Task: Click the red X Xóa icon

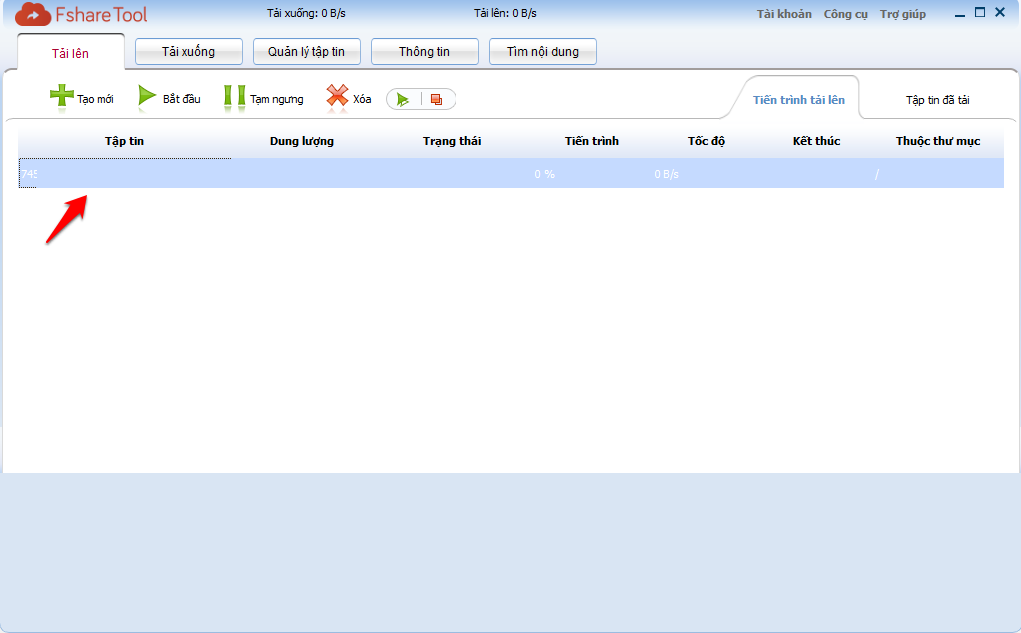Action: tap(337, 97)
